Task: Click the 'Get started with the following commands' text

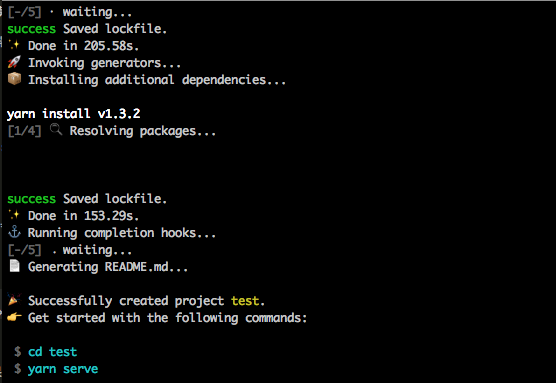Action: 167,318
